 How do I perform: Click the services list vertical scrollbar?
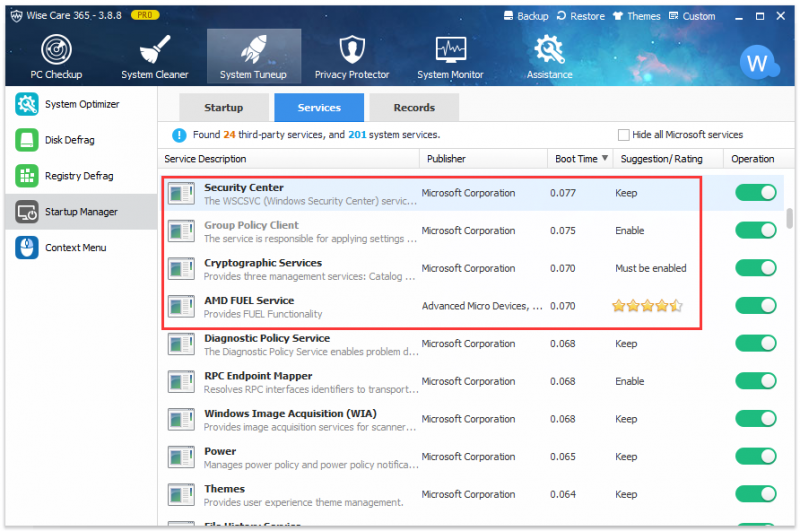click(789, 218)
